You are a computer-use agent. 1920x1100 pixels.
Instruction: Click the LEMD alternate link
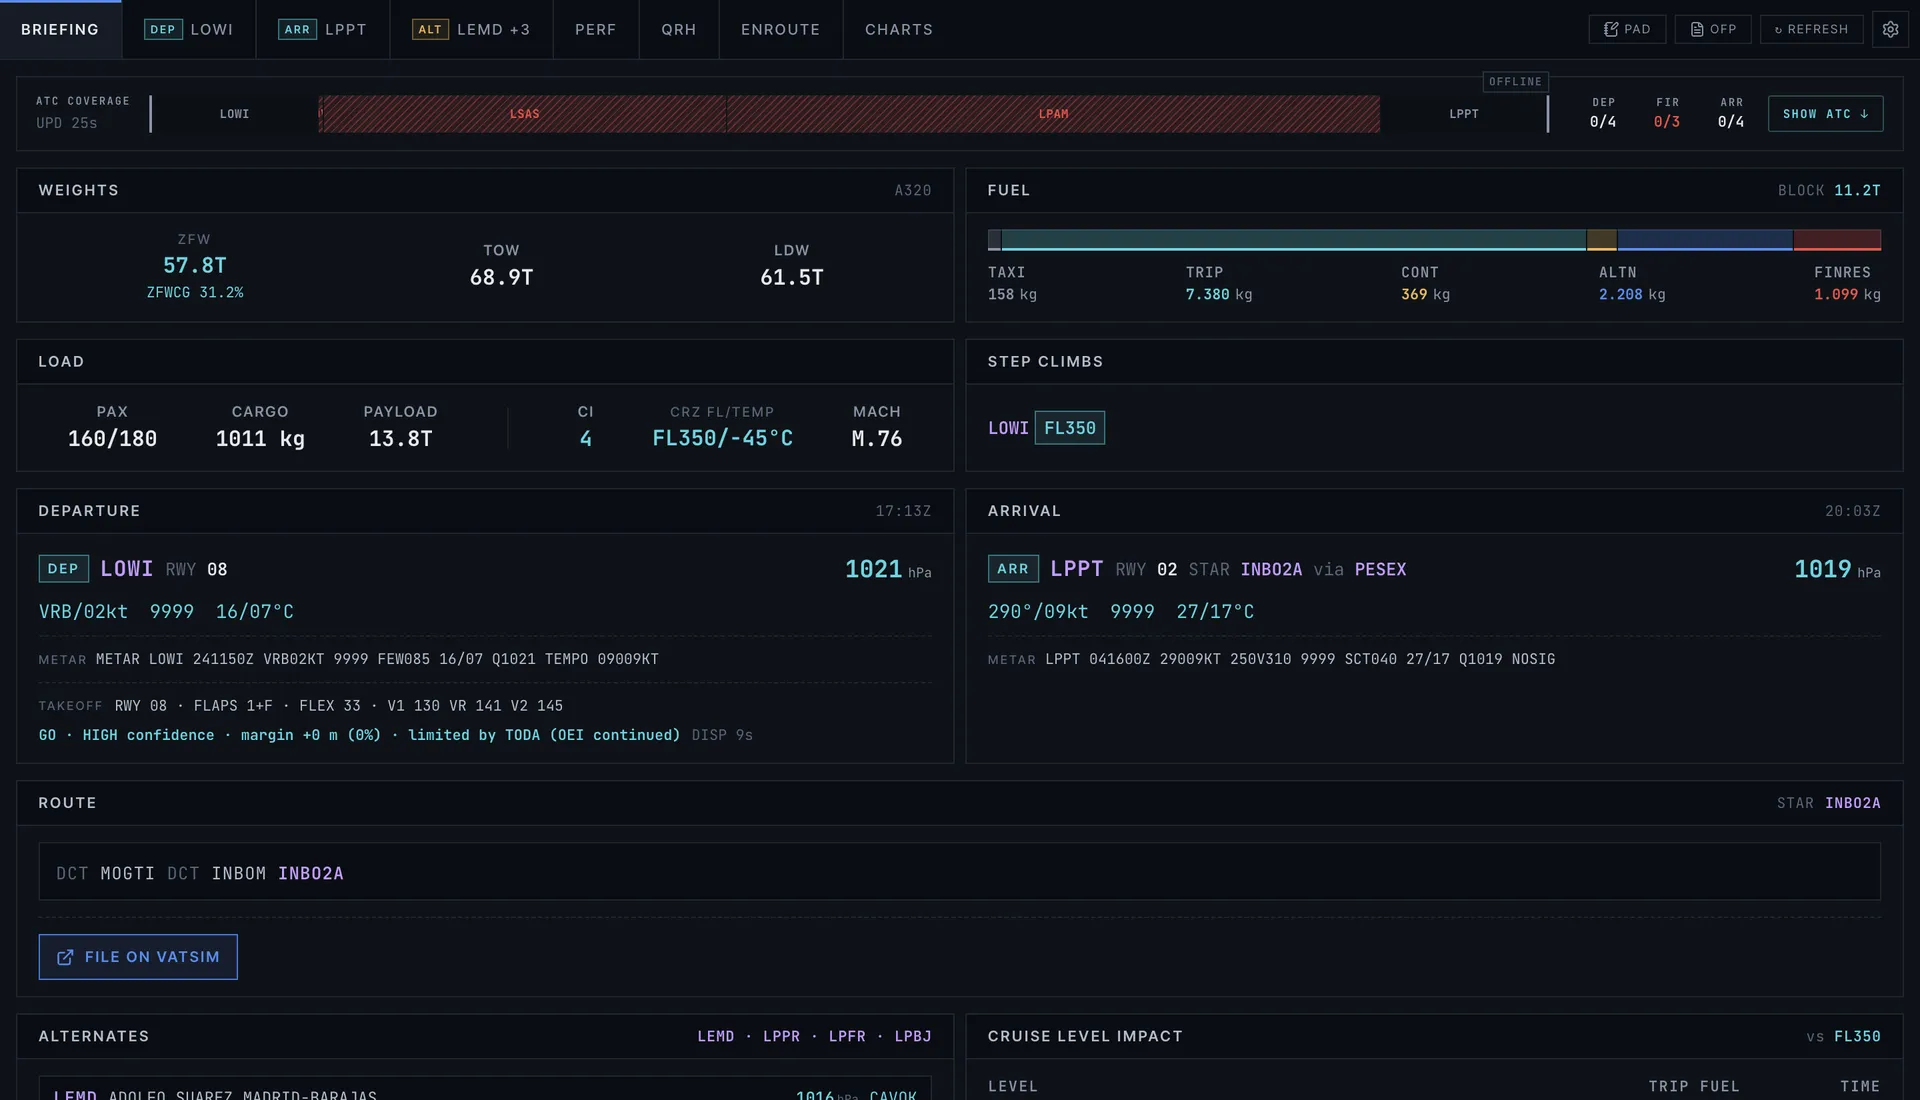[x=716, y=1036]
